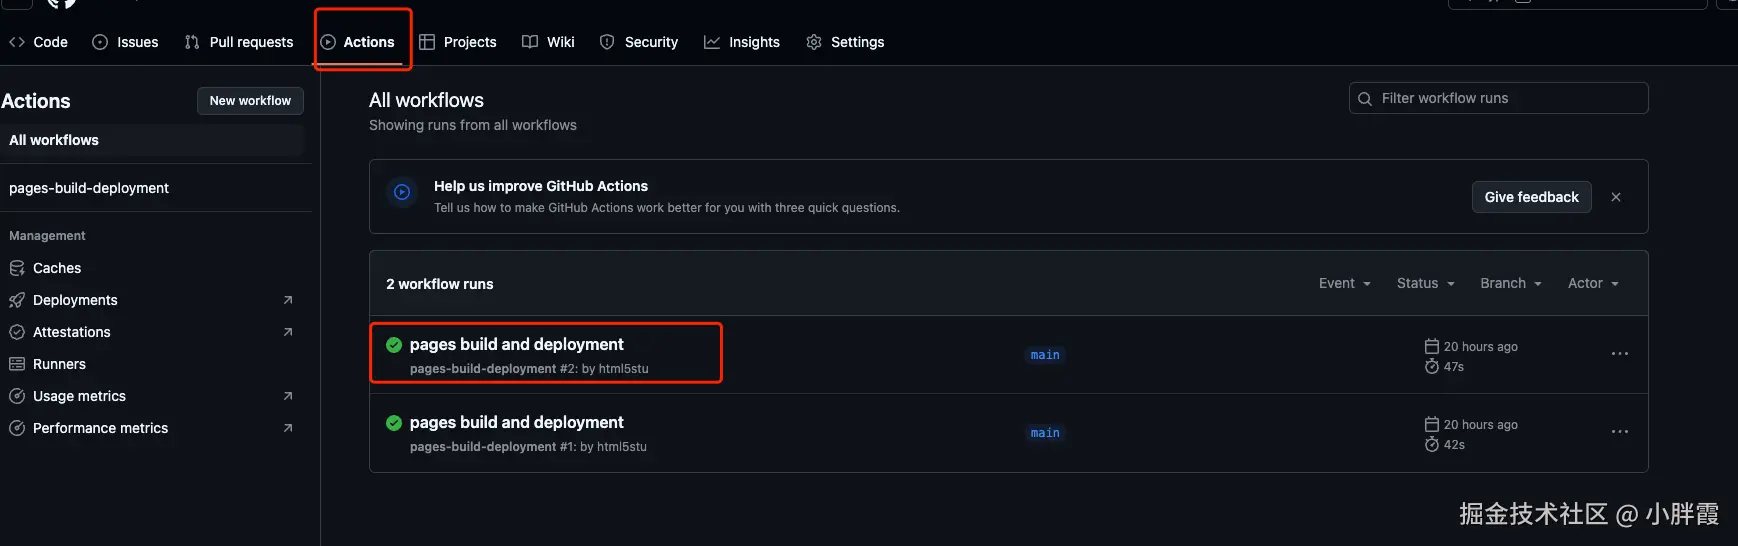This screenshot has height=546, width=1738.
Task: Click the New workflow button
Action: click(250, 101)
